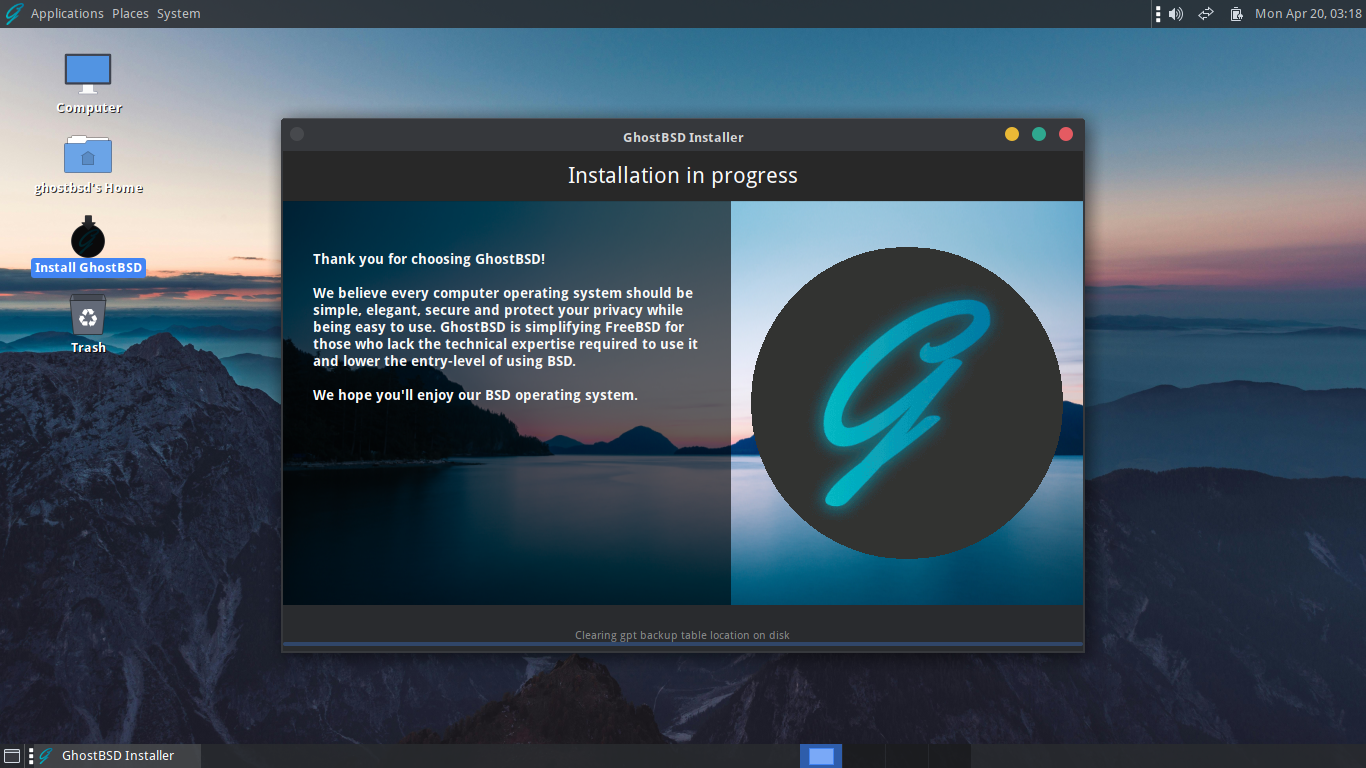The width and height of the screenshot is (1366, 768).
Task: Open the Trash desktop icon
Action: coord(88,318)
